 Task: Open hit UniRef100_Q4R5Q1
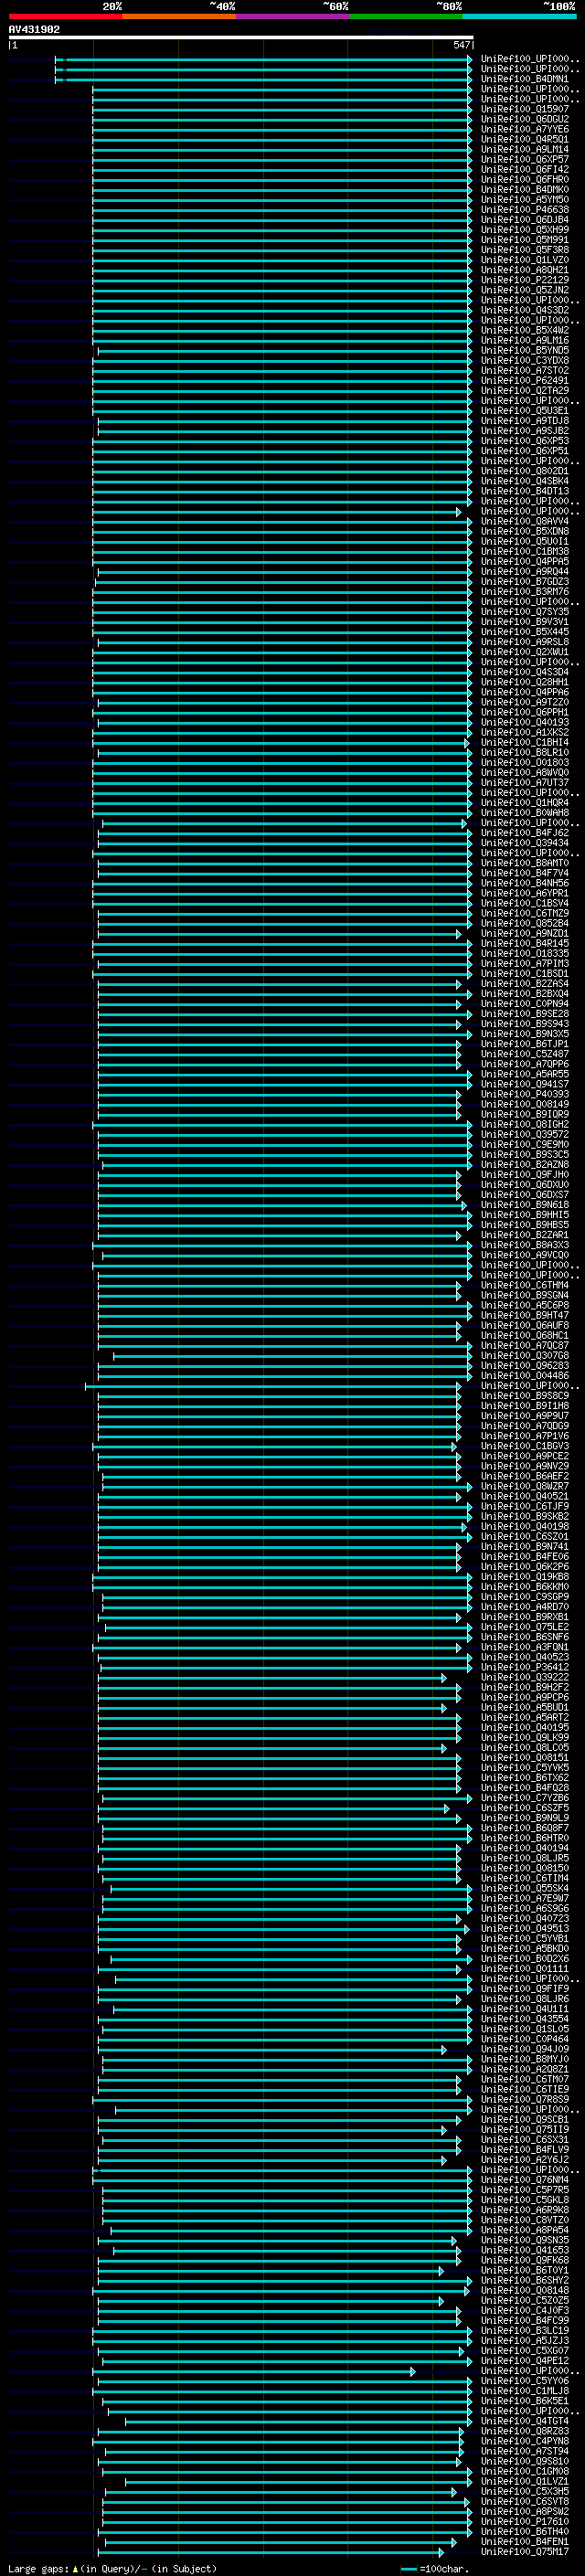click(x=525, y=139)
